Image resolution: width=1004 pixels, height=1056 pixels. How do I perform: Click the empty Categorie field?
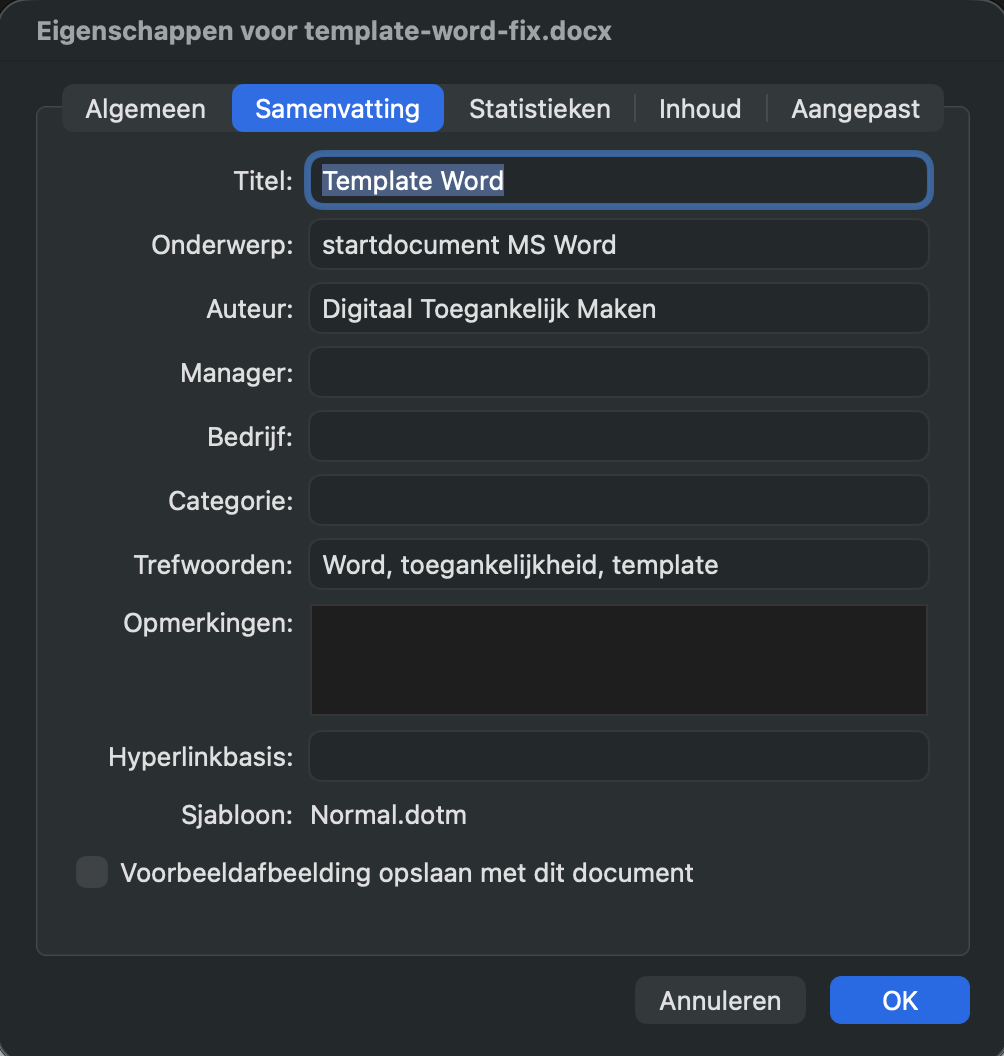tap(618, 500)
